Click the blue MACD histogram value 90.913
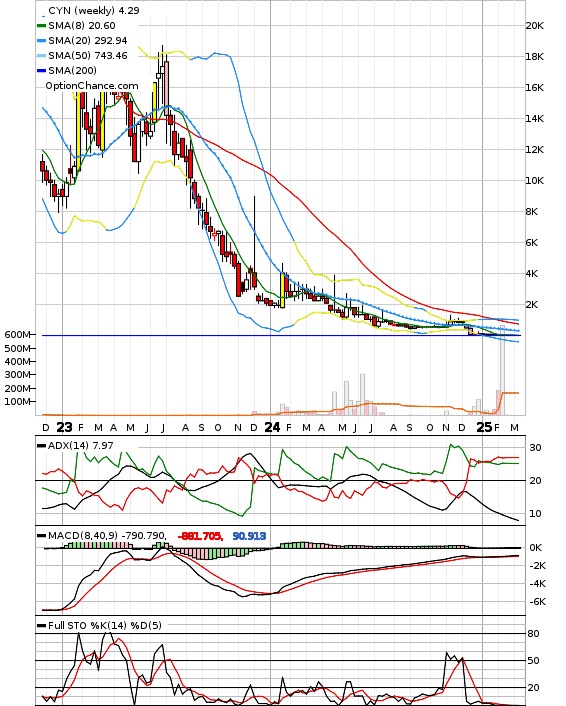The image size is (566, 706). click(x=249, y=536)
